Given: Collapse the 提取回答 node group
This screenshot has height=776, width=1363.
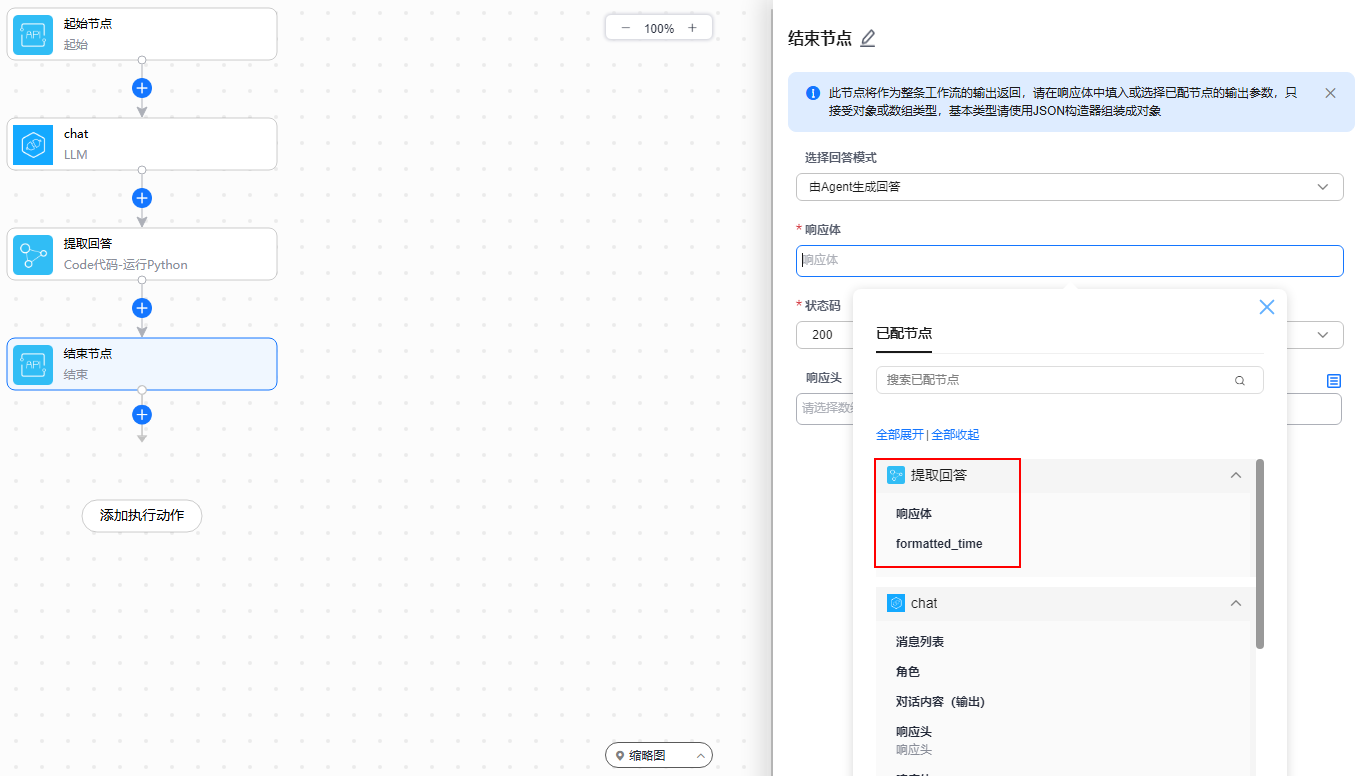Looking at the screenshot, I should click(1236, 476).
